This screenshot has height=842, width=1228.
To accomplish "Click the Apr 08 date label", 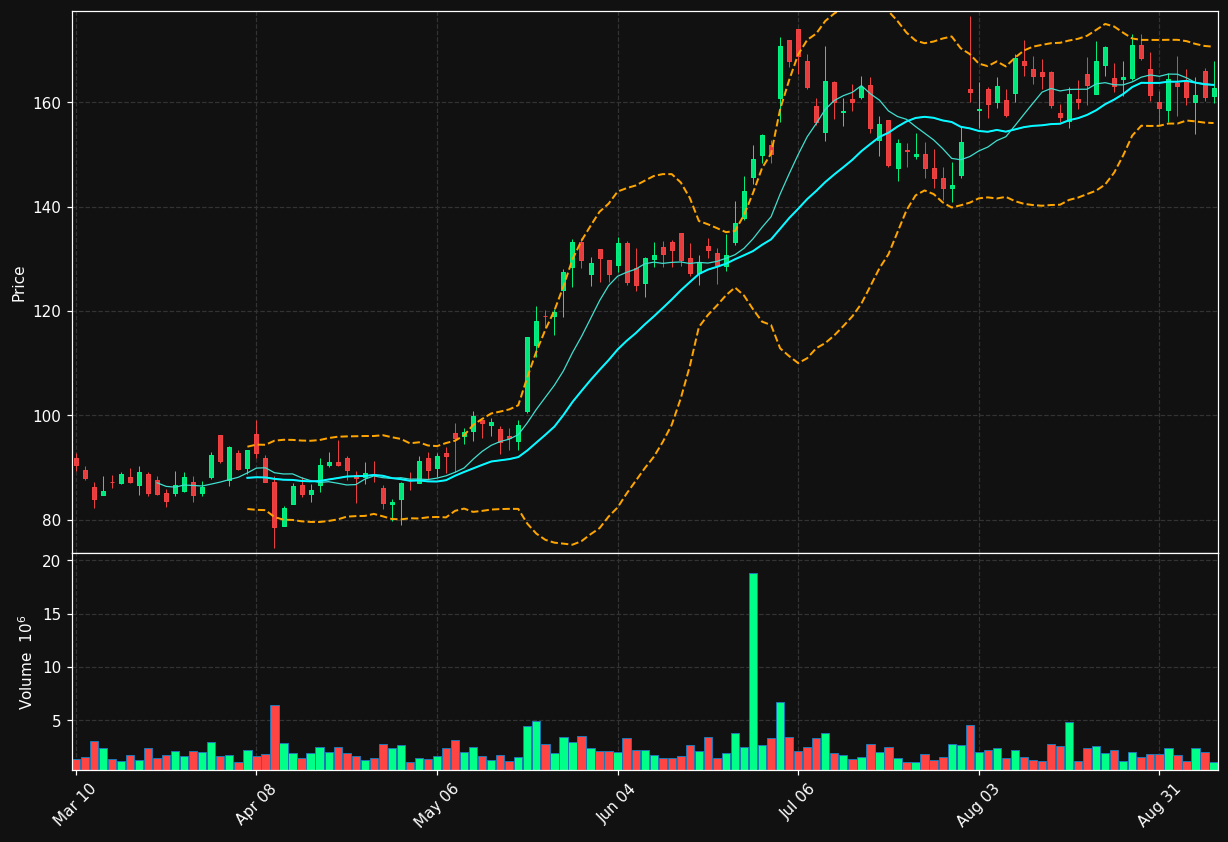I will [256, 806].
